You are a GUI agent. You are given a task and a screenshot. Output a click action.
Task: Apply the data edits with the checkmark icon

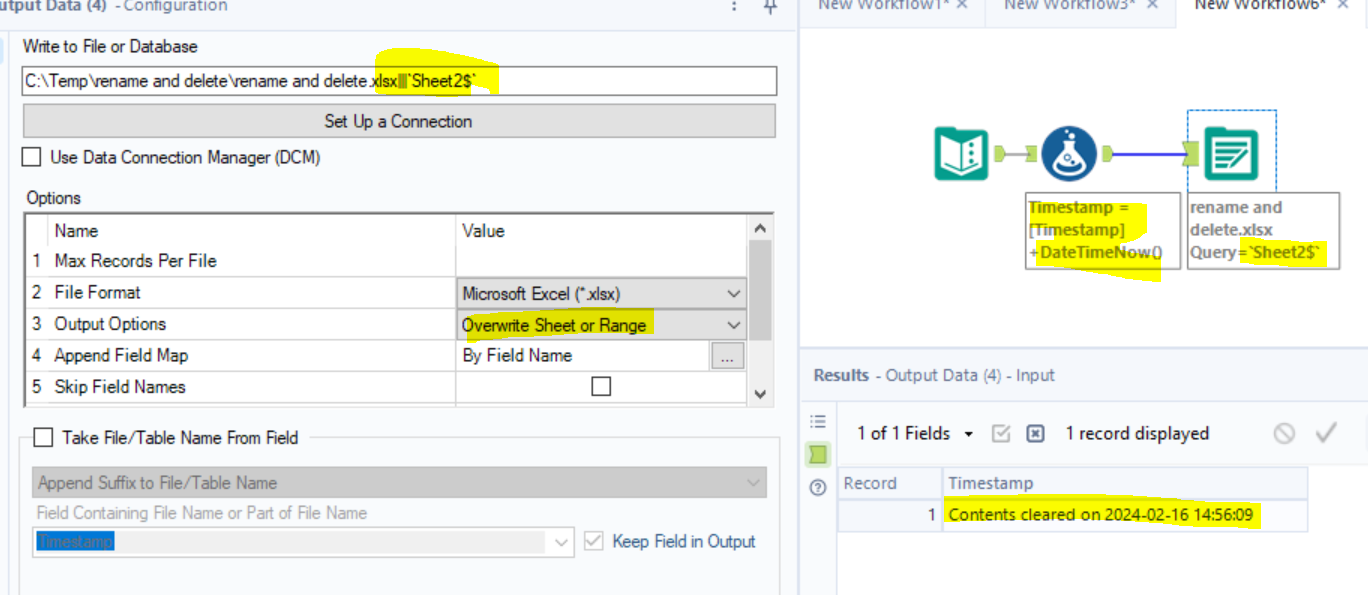point(1326,433)
